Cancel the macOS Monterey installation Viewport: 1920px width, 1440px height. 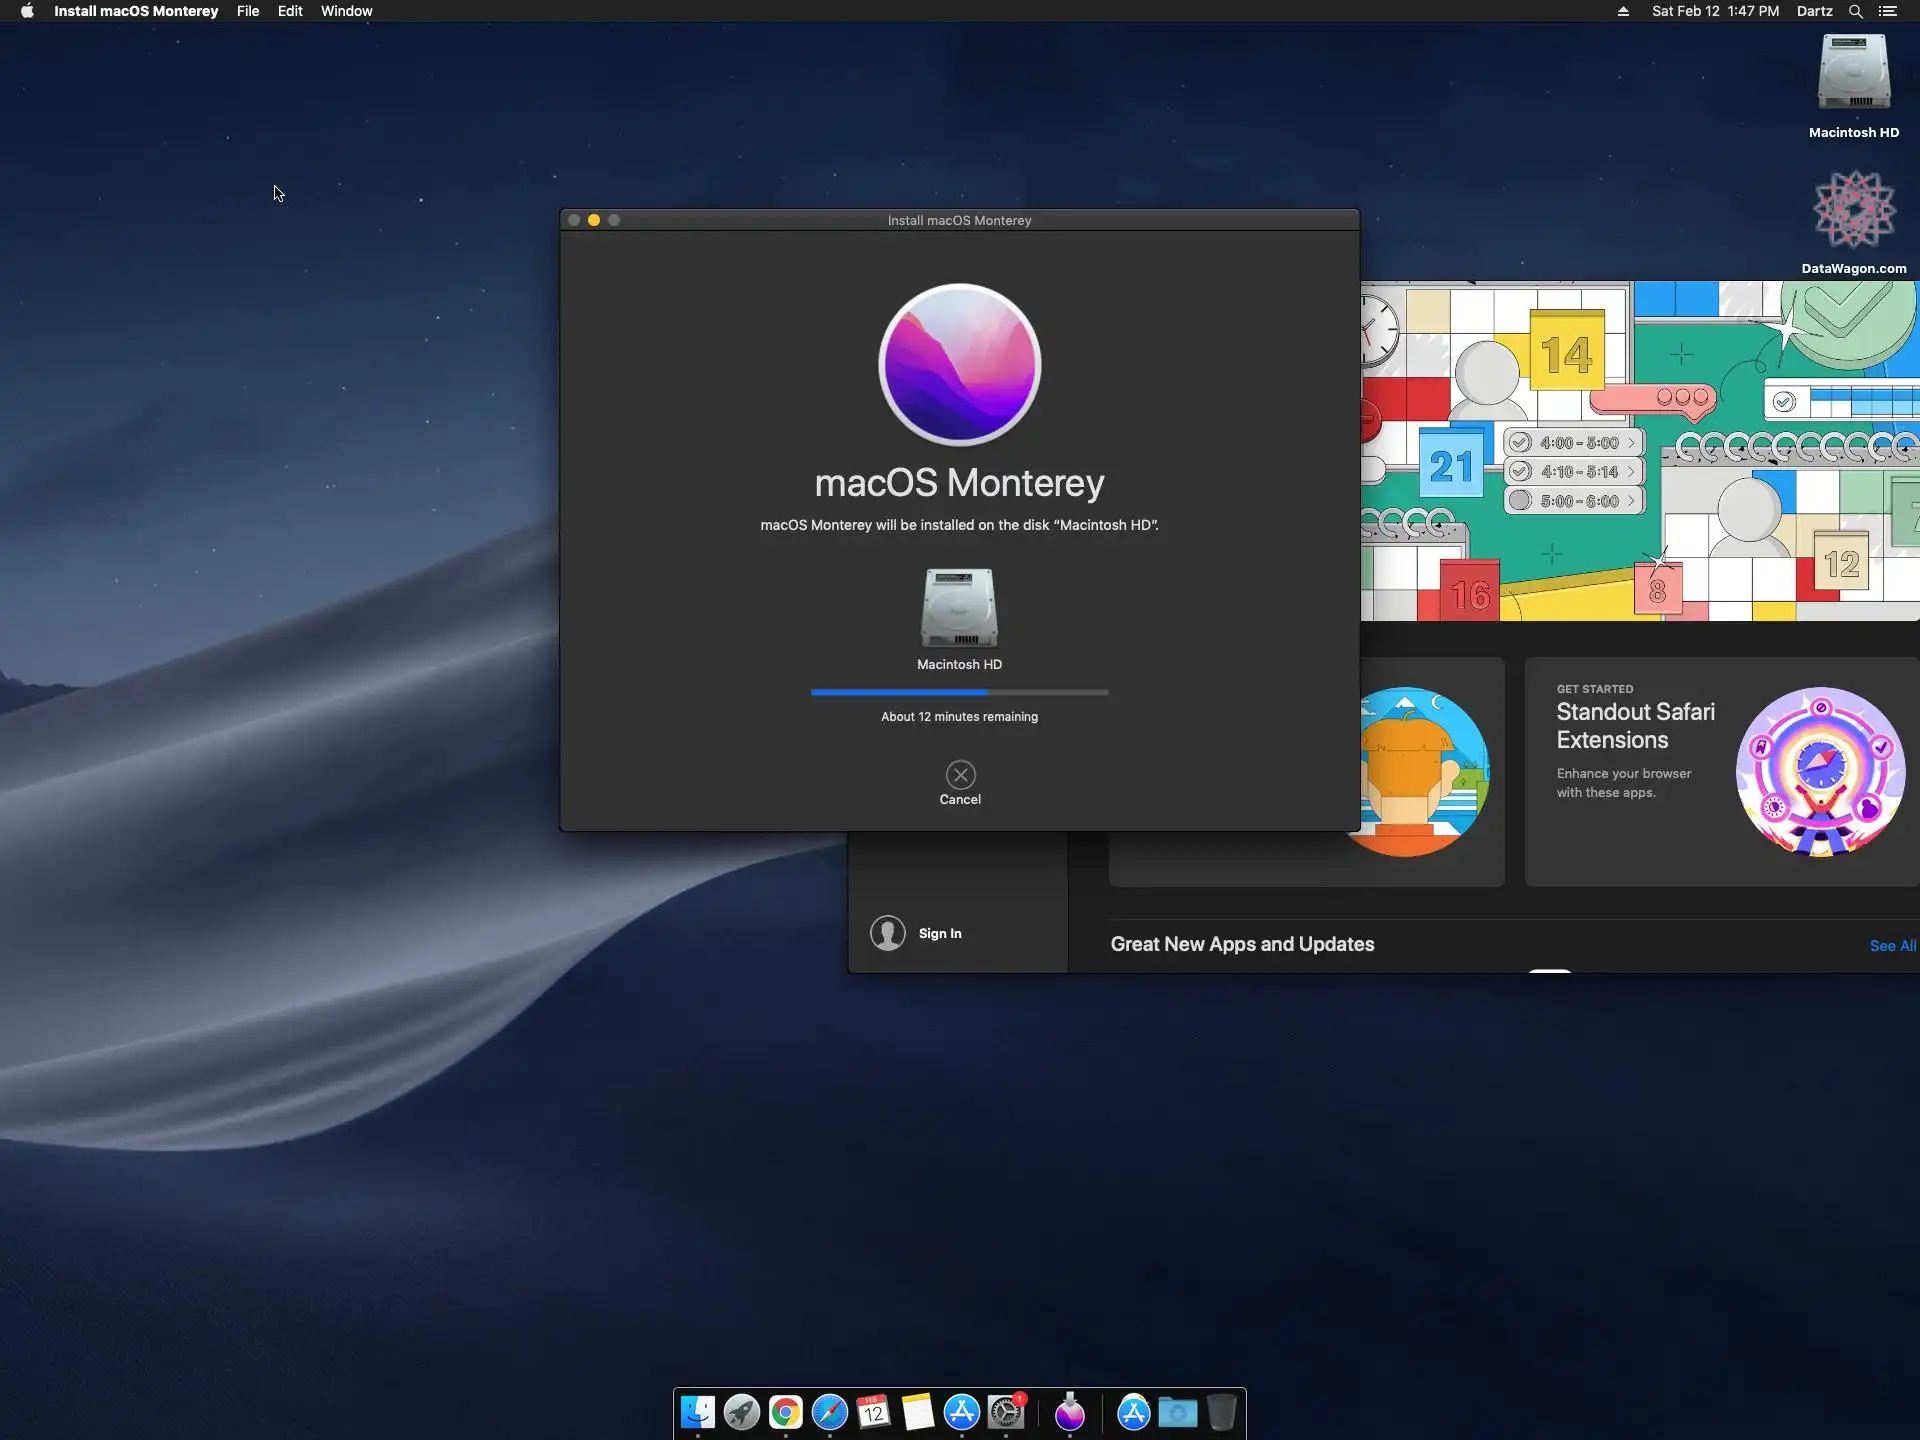960,775
